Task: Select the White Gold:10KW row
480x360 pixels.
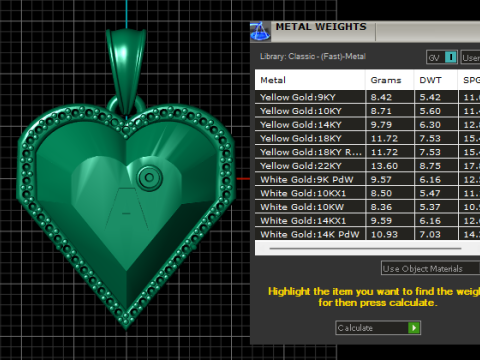Action: point(367,207)
